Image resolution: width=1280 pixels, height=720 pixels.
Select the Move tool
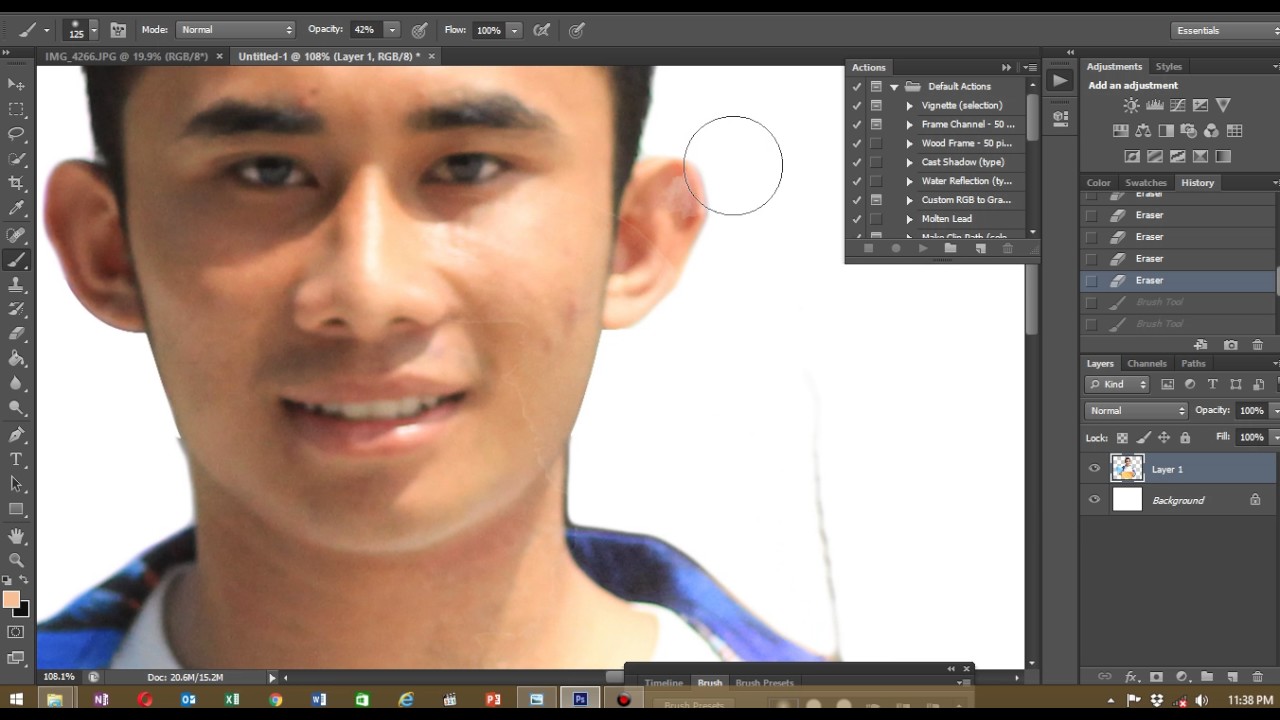(16, 84)
